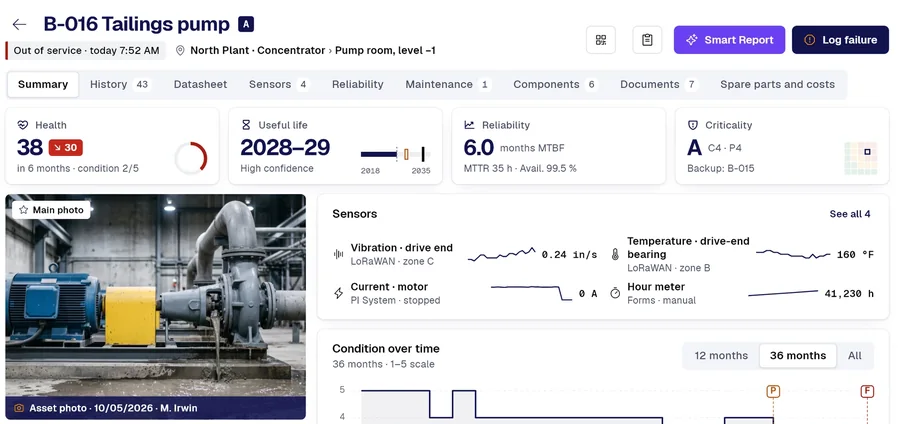Click the 41,230 h hour meter value
Viewport: 900px width, 424px height.
tap(849, 294)
